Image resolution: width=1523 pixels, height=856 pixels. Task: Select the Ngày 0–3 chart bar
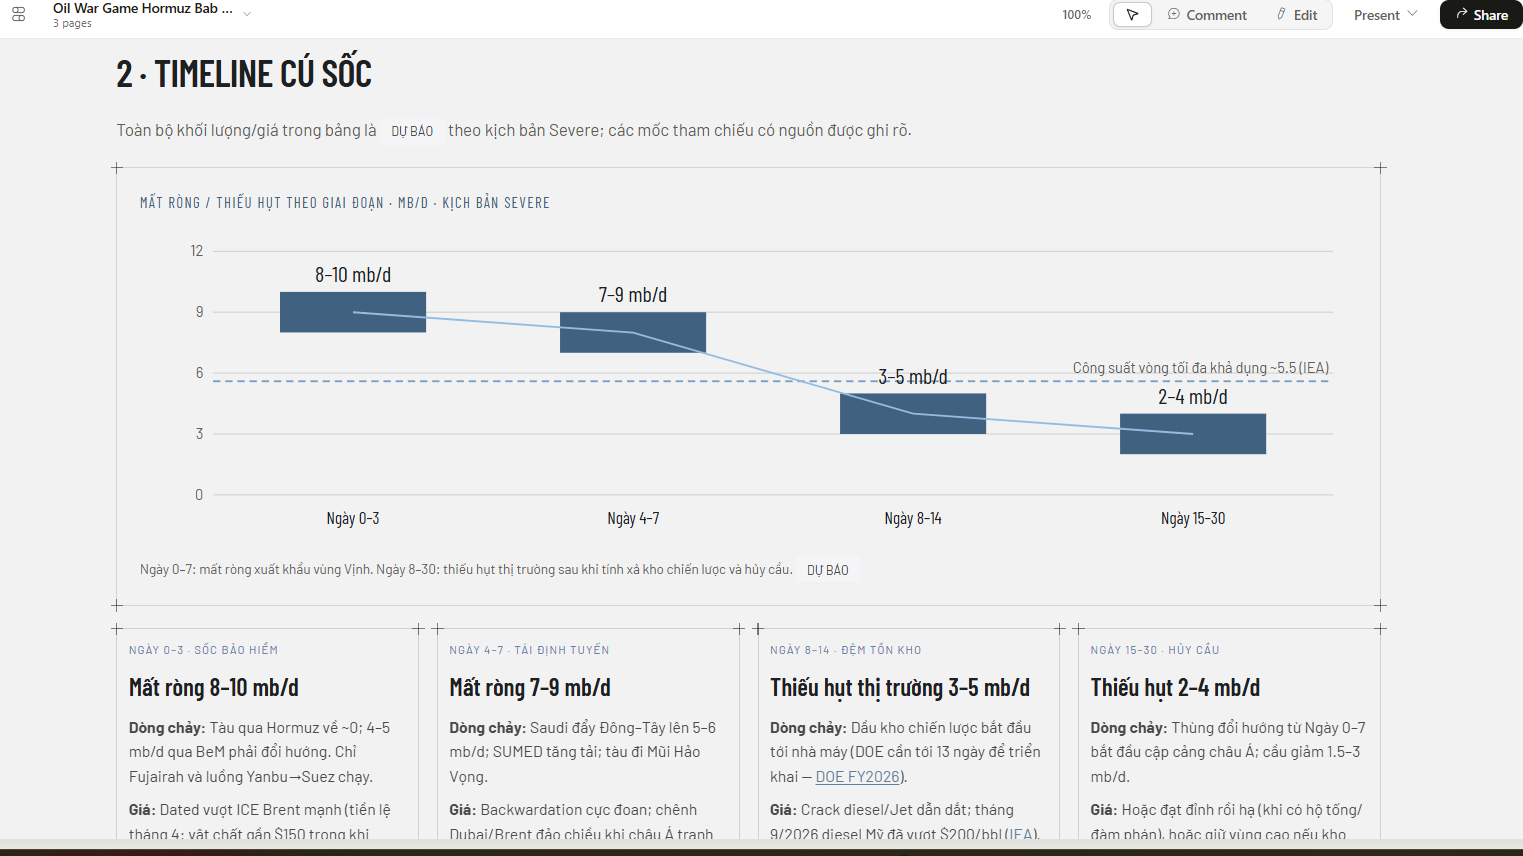[x=353, y=312]
